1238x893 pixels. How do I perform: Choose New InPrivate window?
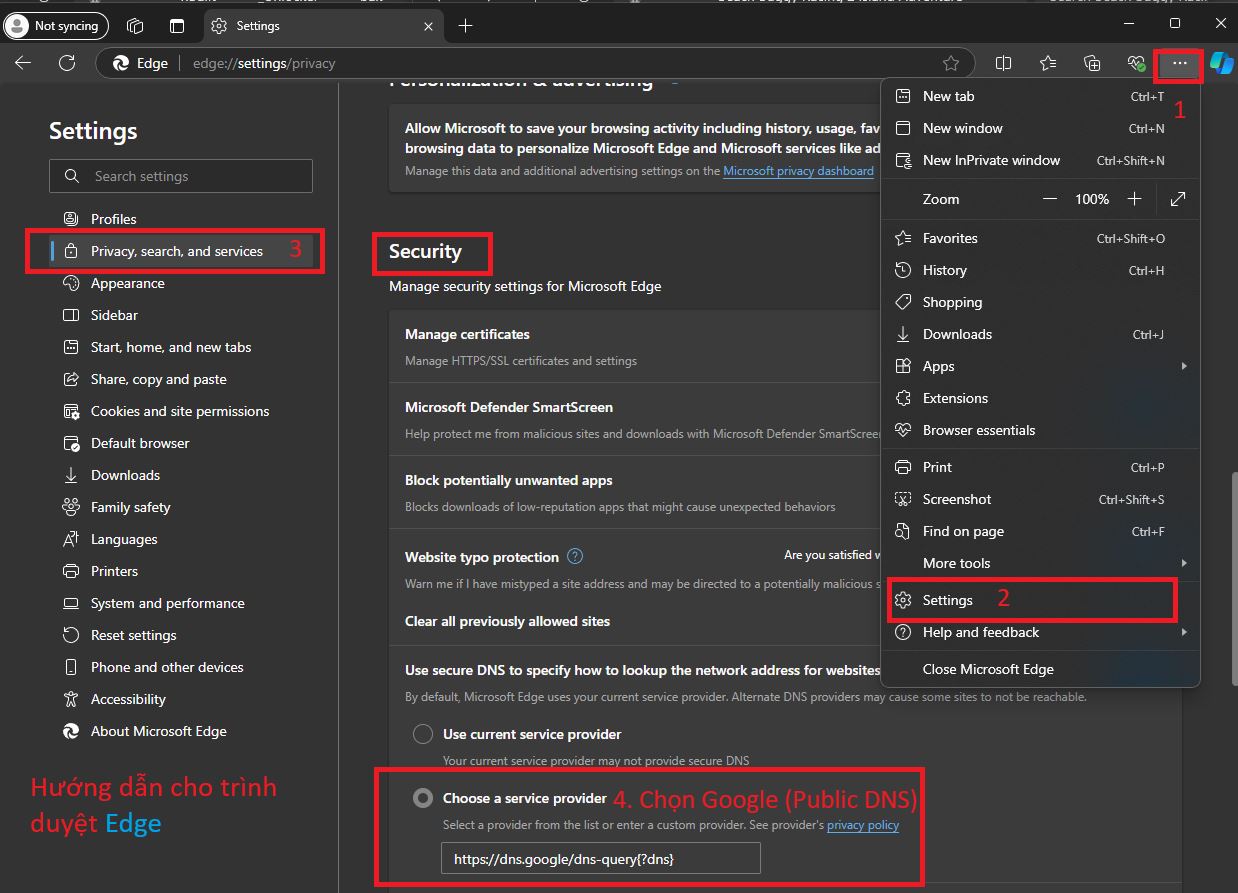pyautogui.click(x=1040, y=160)
